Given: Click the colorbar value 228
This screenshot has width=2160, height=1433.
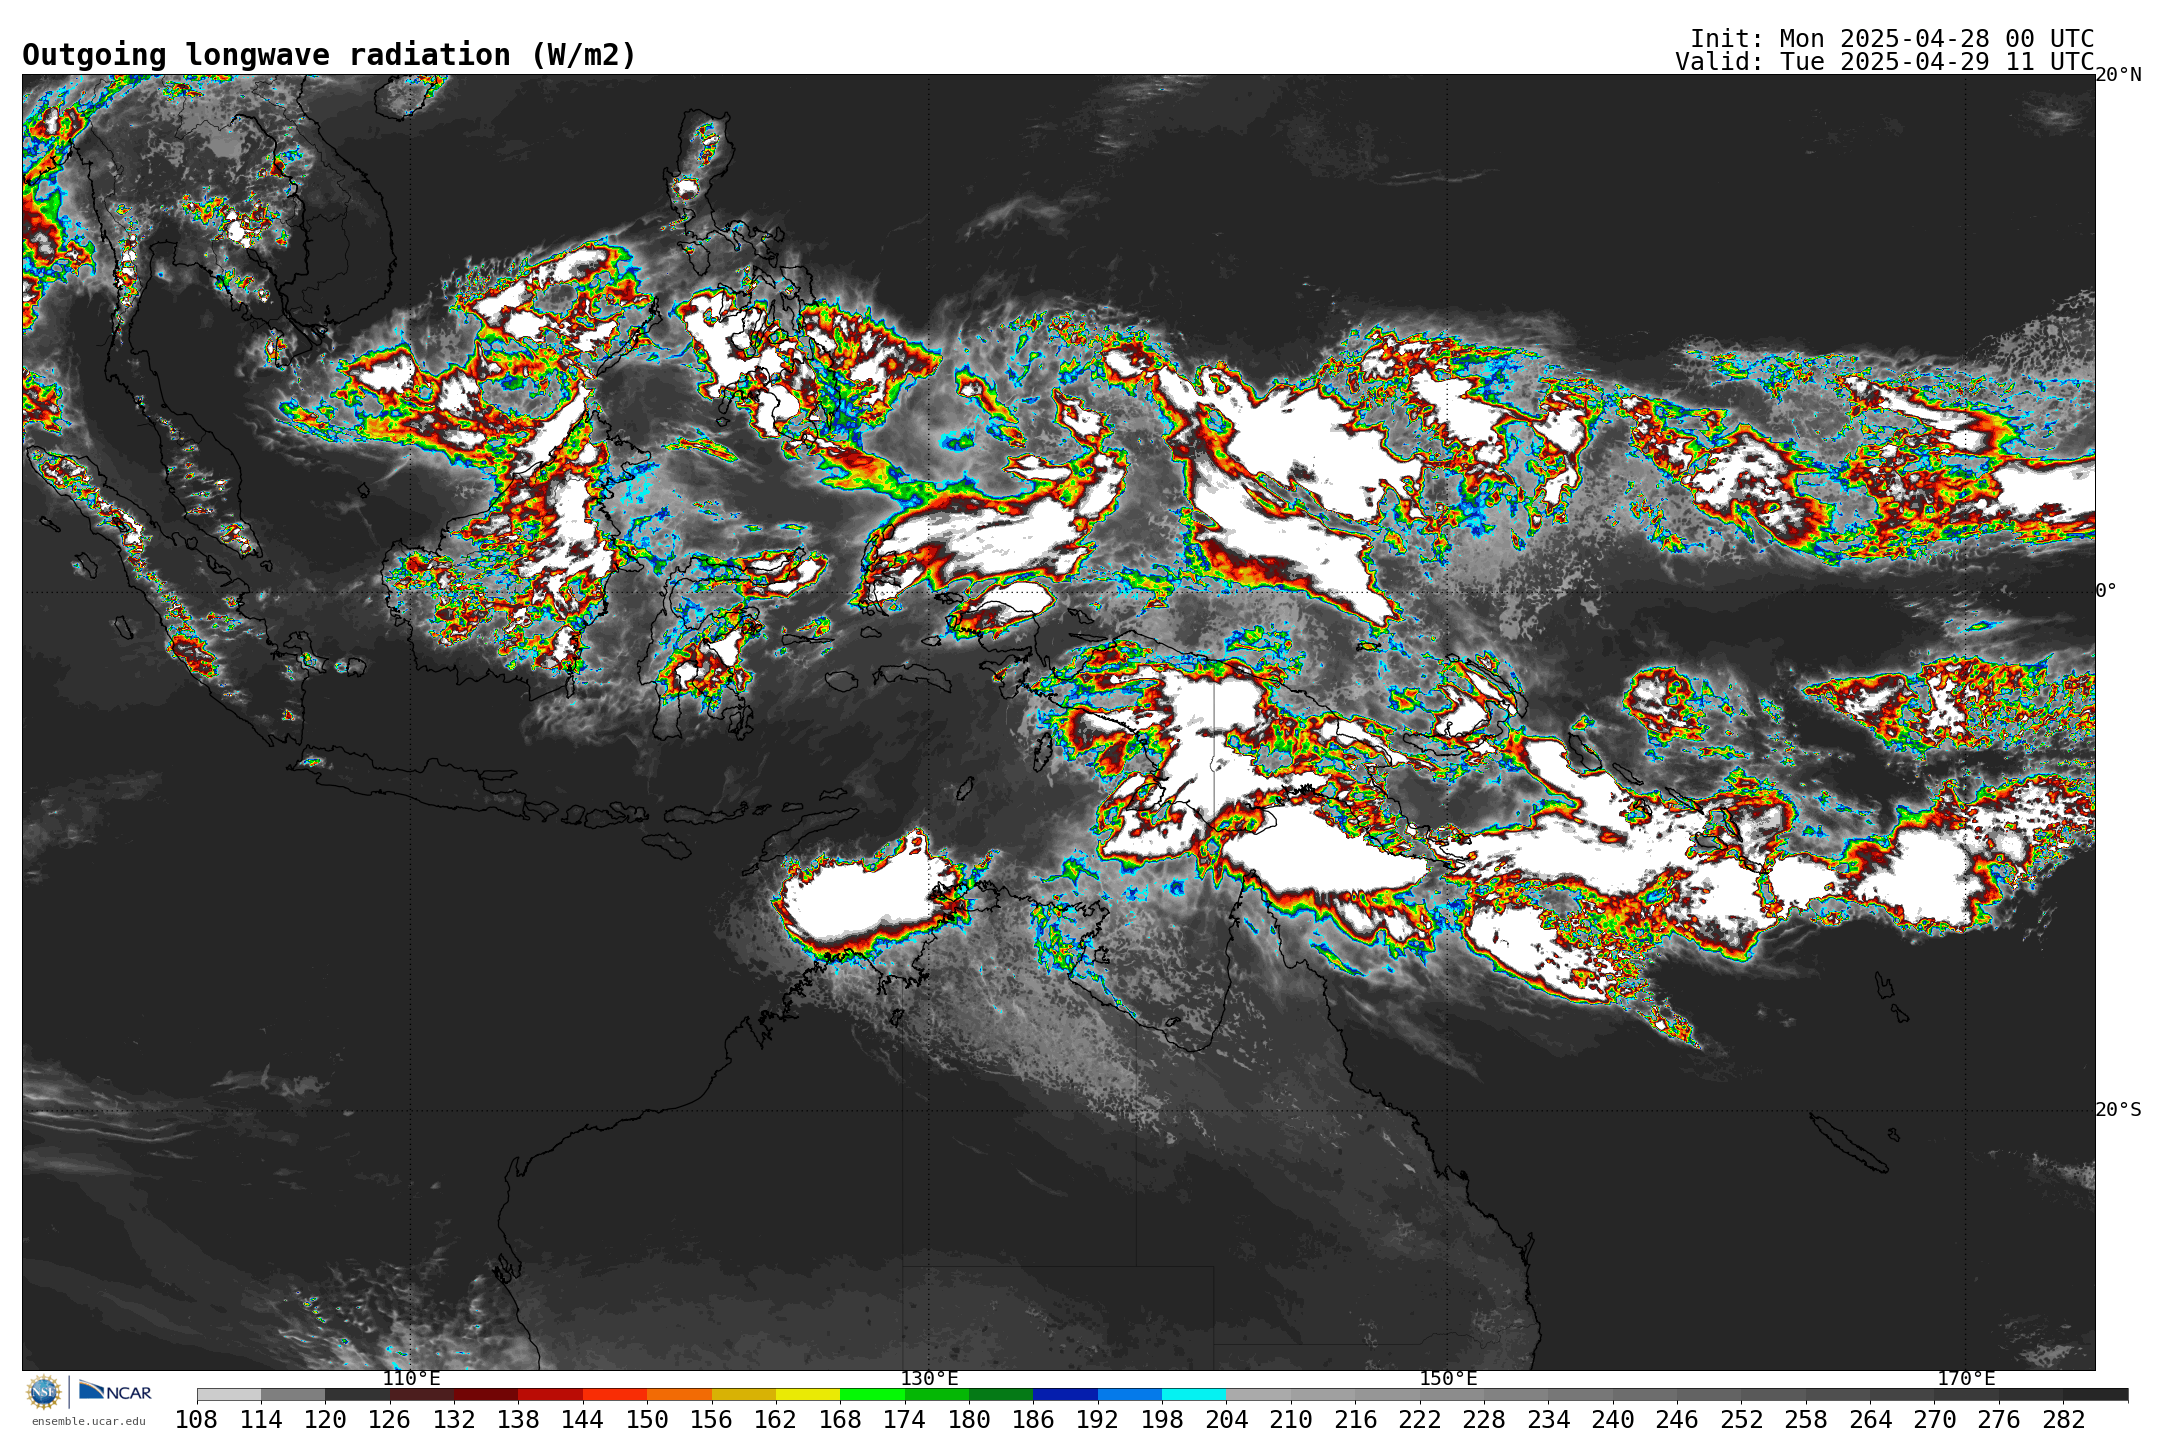Looking at the screenshot, I should 1484,1419.
